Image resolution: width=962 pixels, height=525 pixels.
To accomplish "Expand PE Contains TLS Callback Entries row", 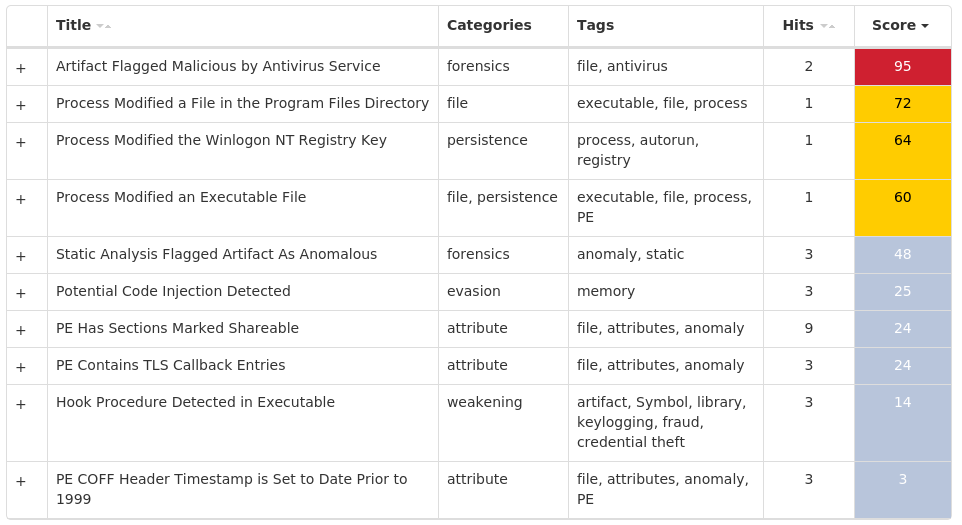I will click(21, 367).
